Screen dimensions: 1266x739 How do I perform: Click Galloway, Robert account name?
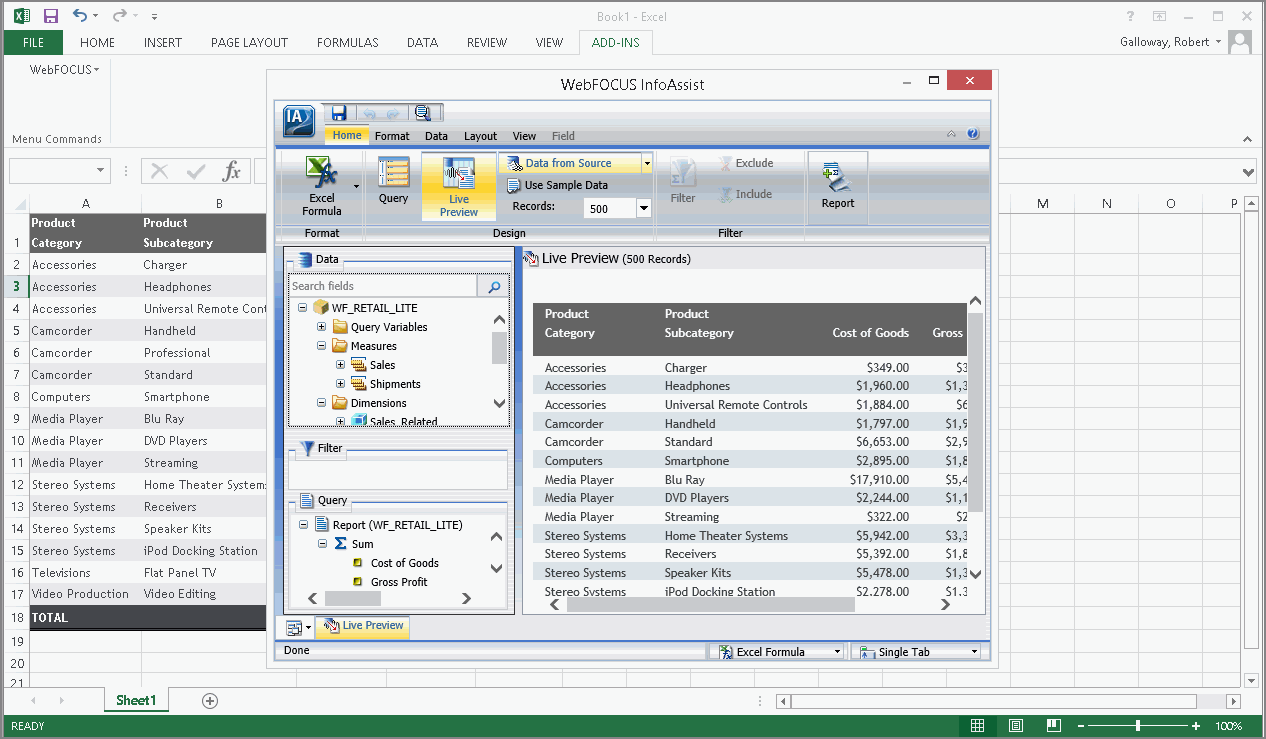point(1166,42)
